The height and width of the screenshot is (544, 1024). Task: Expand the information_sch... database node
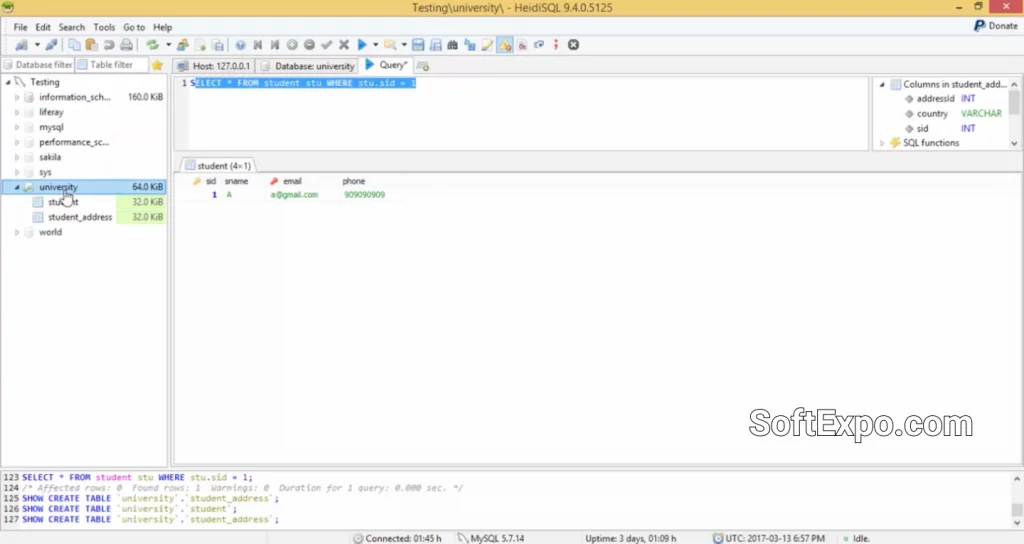(17, 97)
